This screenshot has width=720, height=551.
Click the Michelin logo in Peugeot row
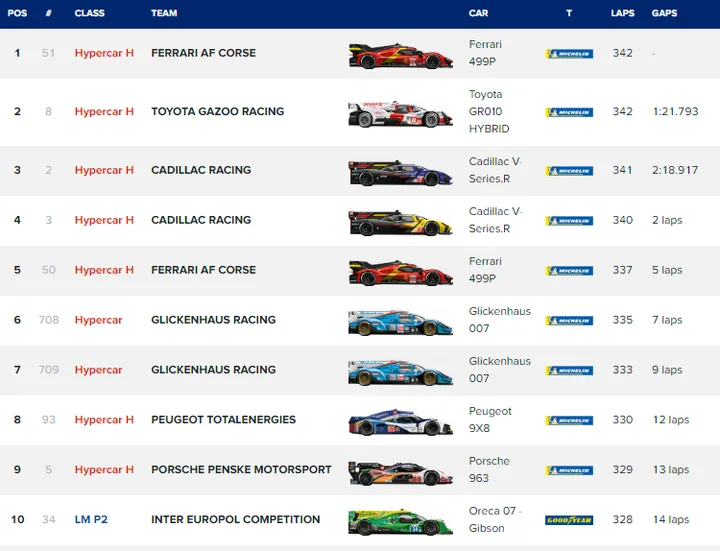(x=569, y=421)
